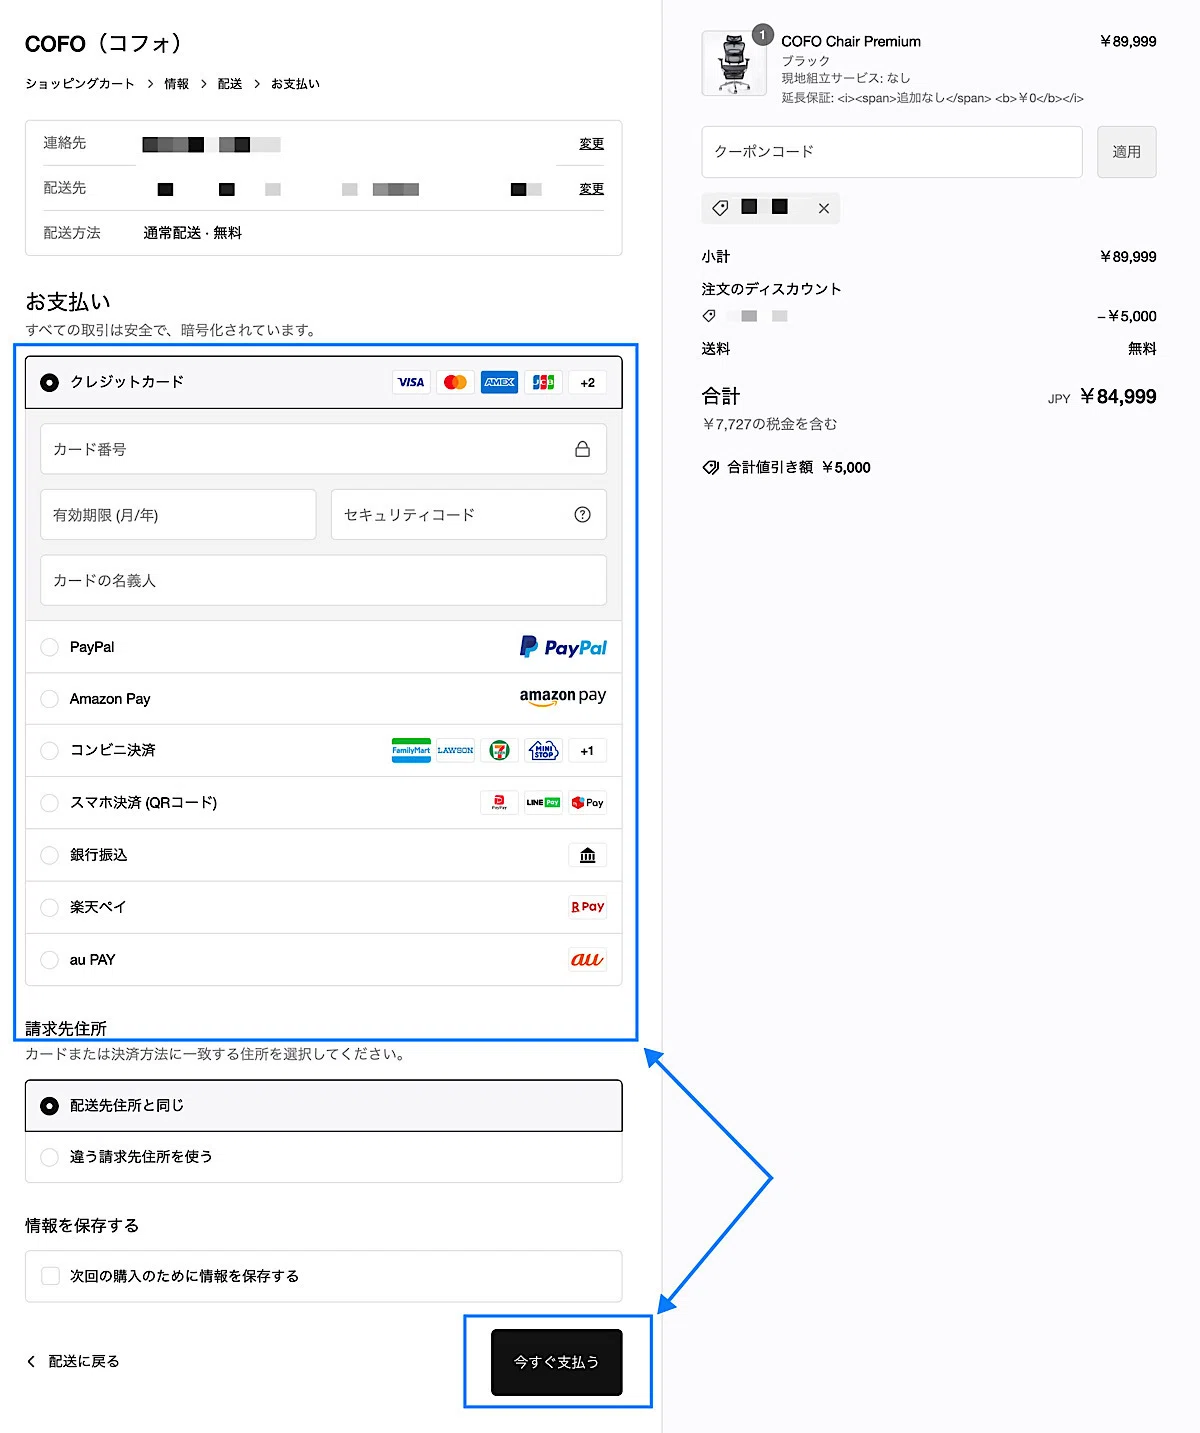Click the 7-Eleven icon
The width and height of the screenshot is (1200, 1433).
pos(499,750)
